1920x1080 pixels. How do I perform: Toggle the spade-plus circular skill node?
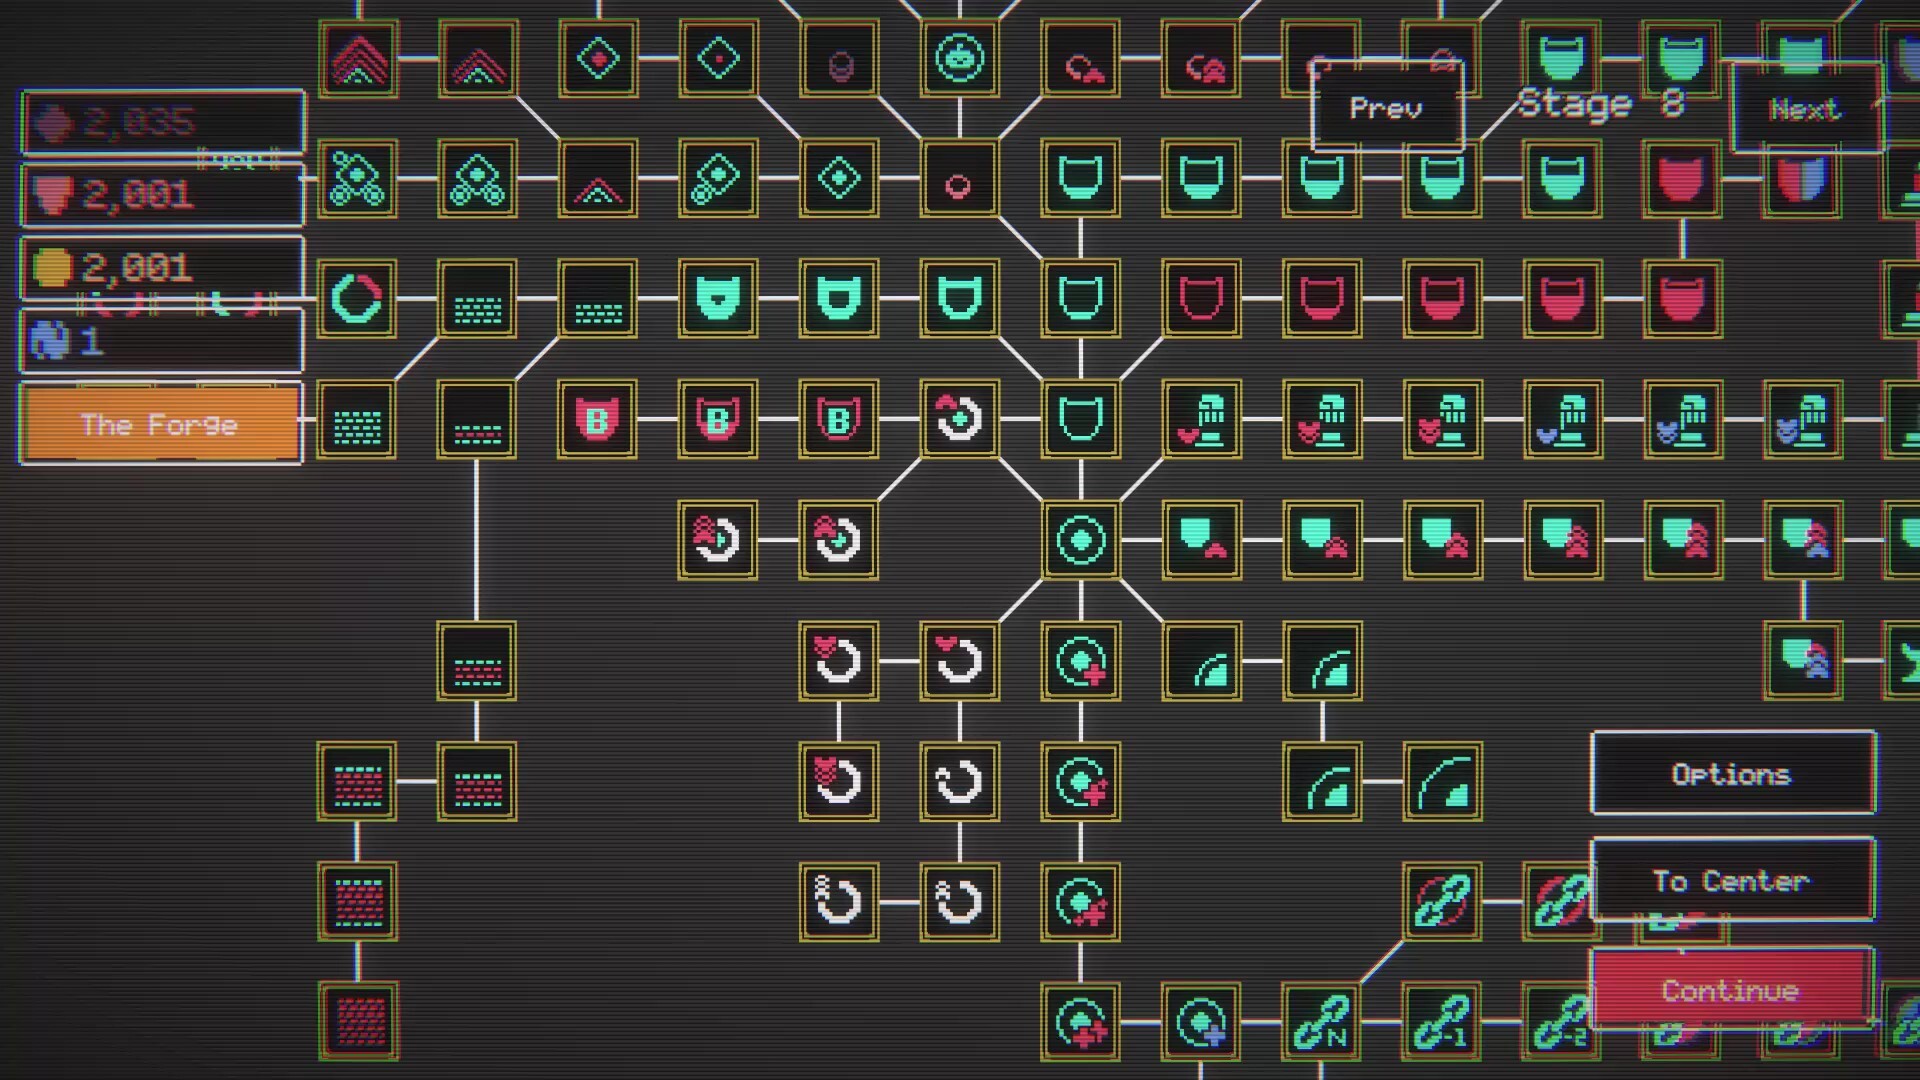click(1081, 661)
